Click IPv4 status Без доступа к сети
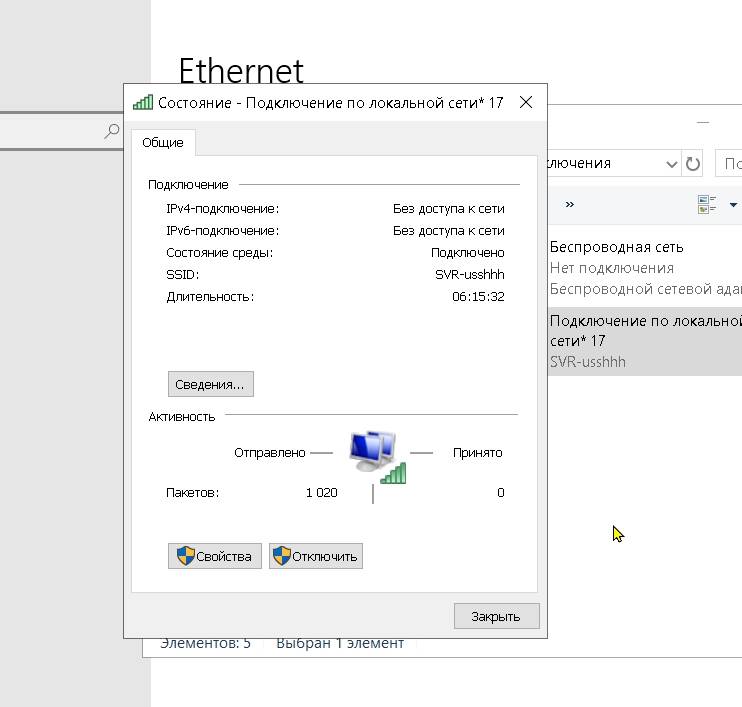Viewport: 742px width, 707px height. click(x=449, y=209)
